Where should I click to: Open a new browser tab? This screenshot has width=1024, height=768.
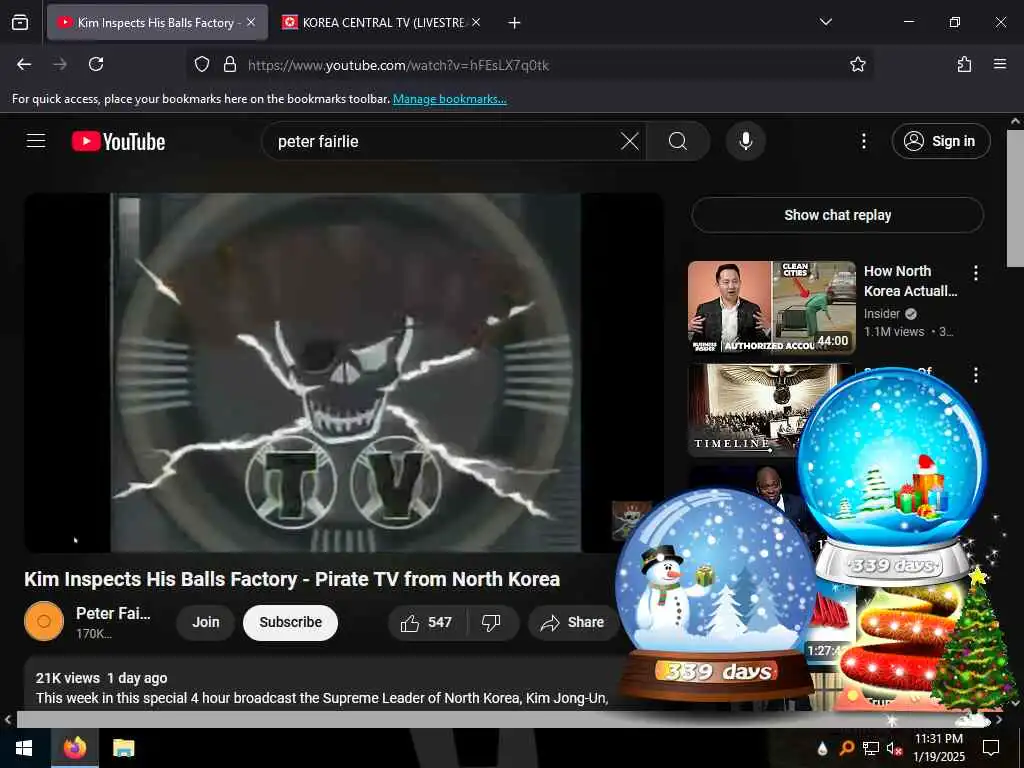tap(515, 23)
